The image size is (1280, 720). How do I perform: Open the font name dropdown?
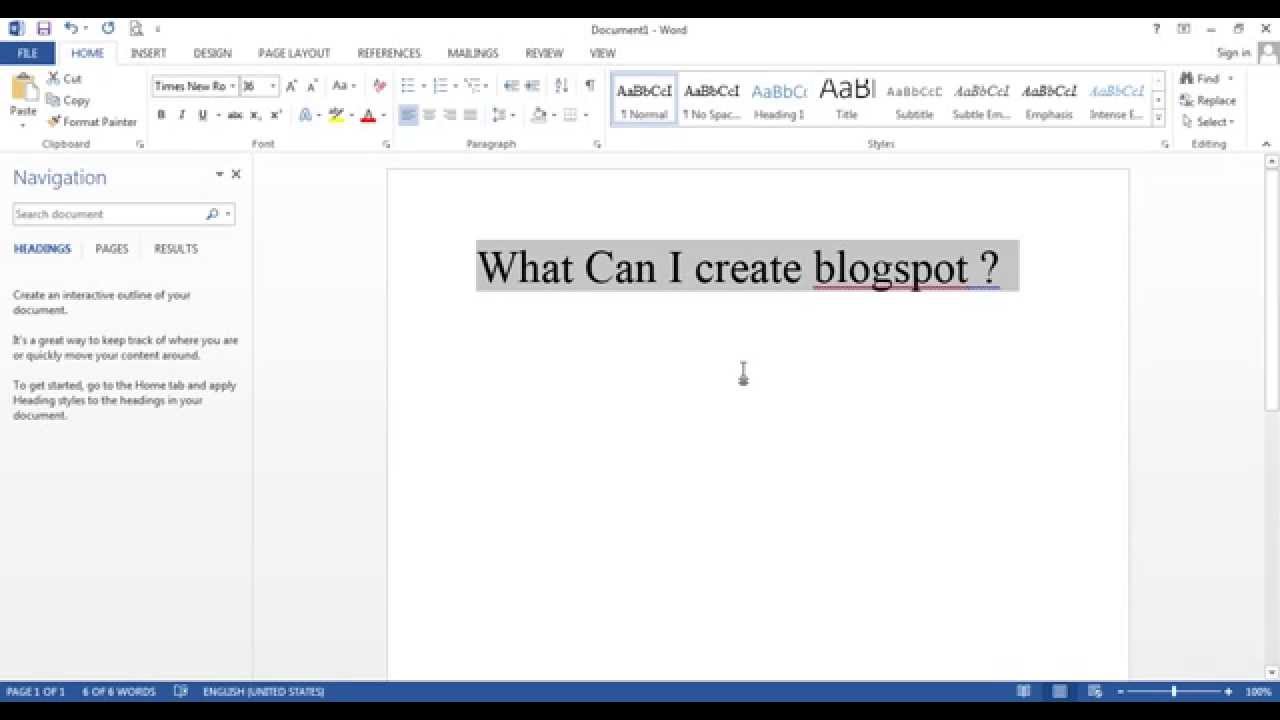[232, 86]
